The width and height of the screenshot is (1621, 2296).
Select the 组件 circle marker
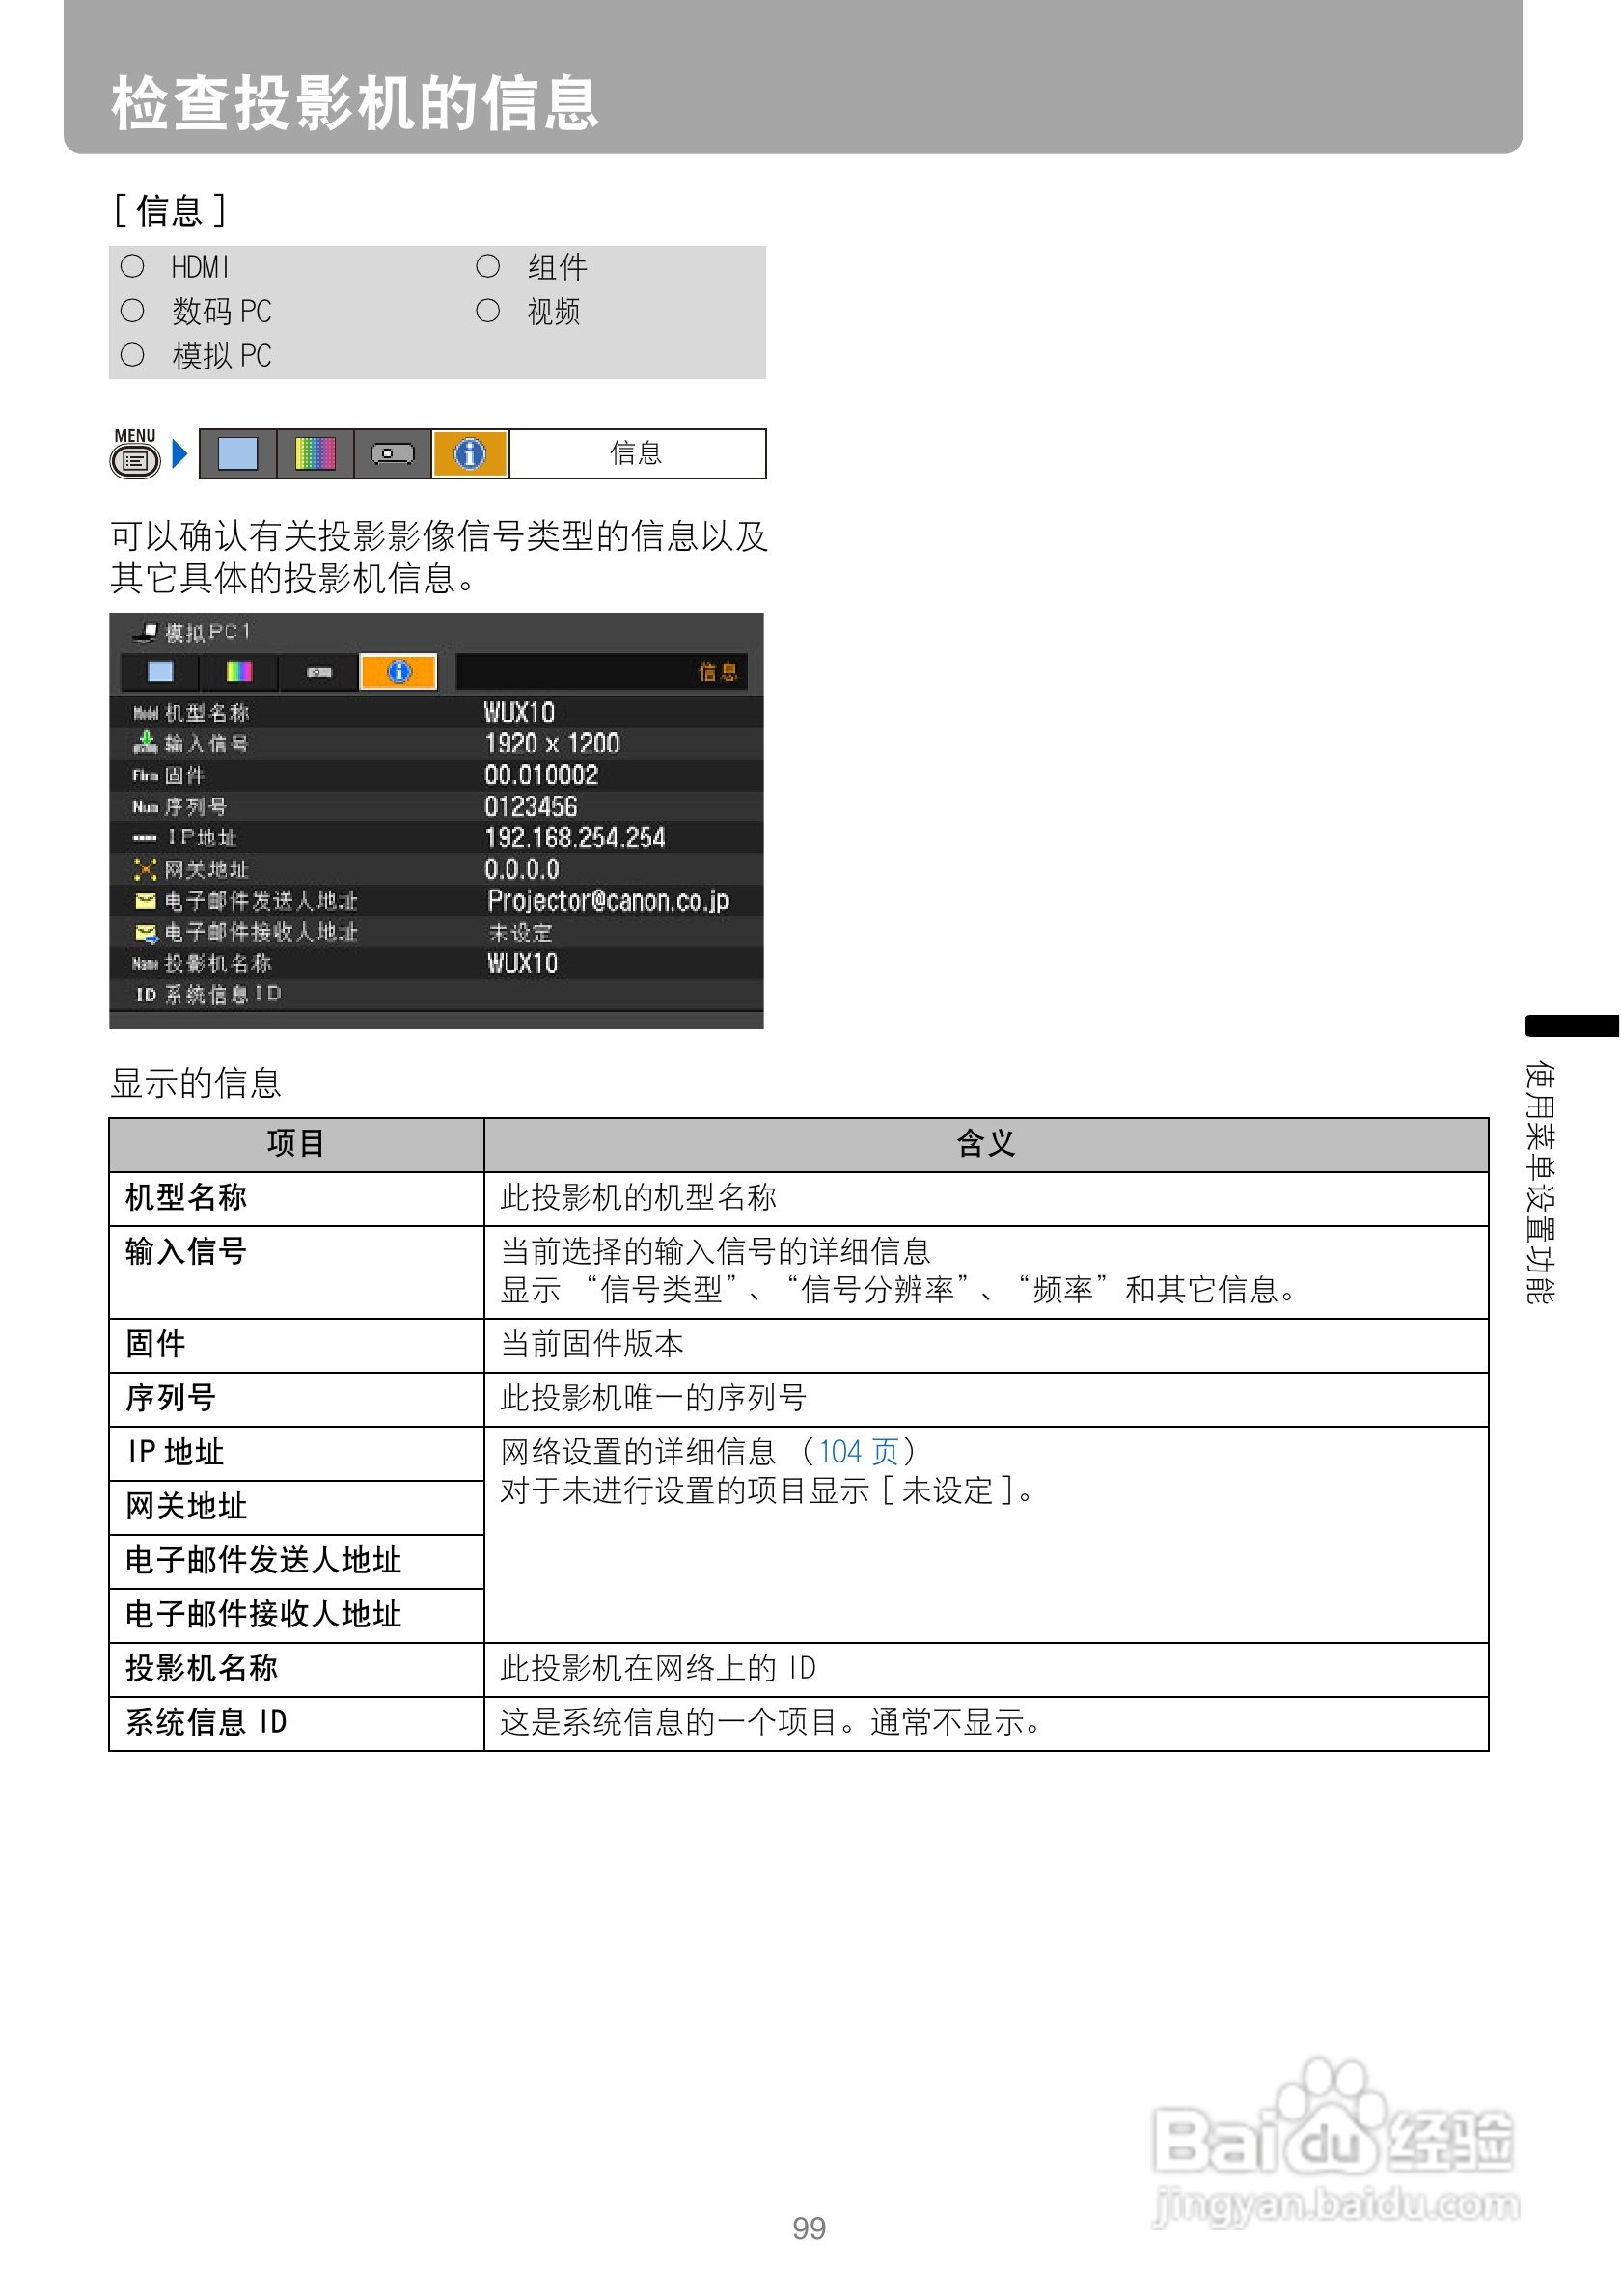coord(488,266)
